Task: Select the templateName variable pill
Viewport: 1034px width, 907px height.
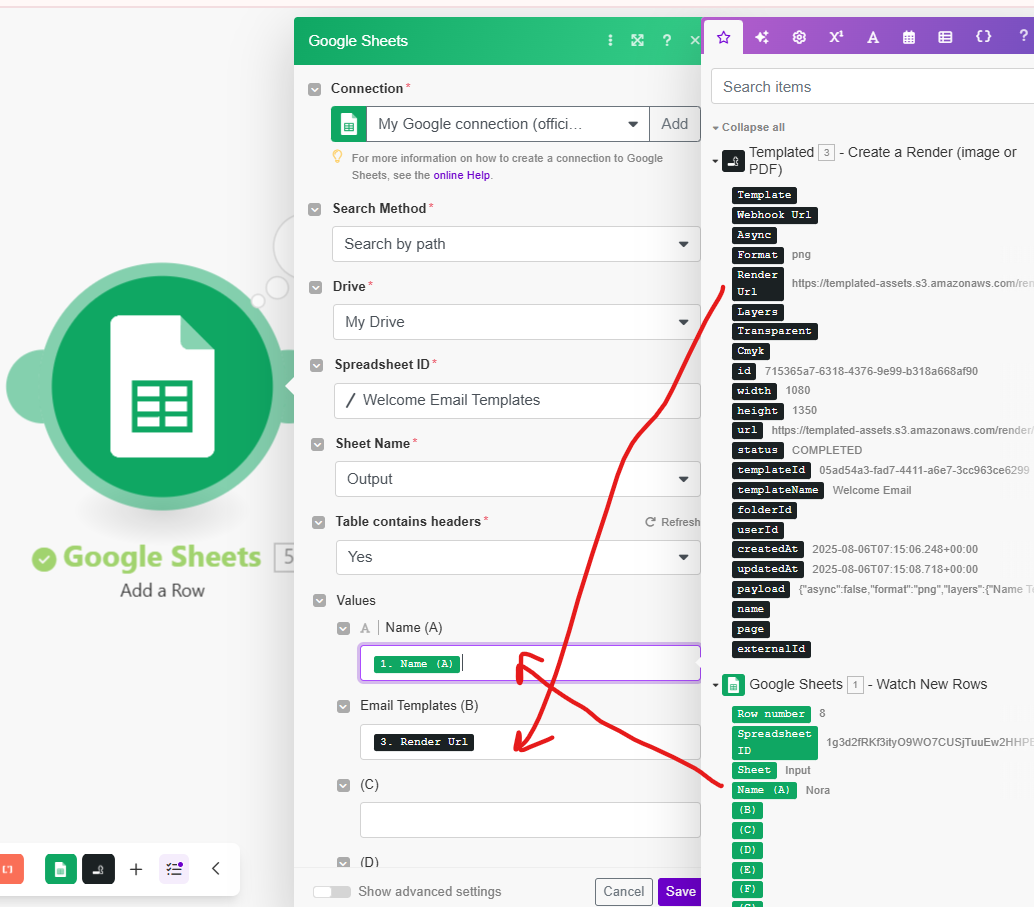Action: (x=777, y=490)
